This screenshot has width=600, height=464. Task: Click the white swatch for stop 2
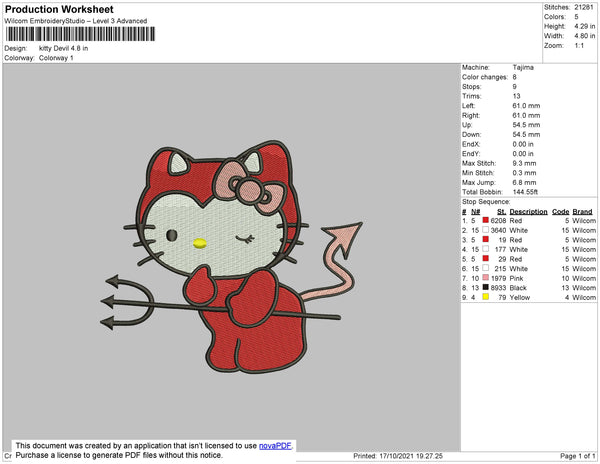[486, 230]
